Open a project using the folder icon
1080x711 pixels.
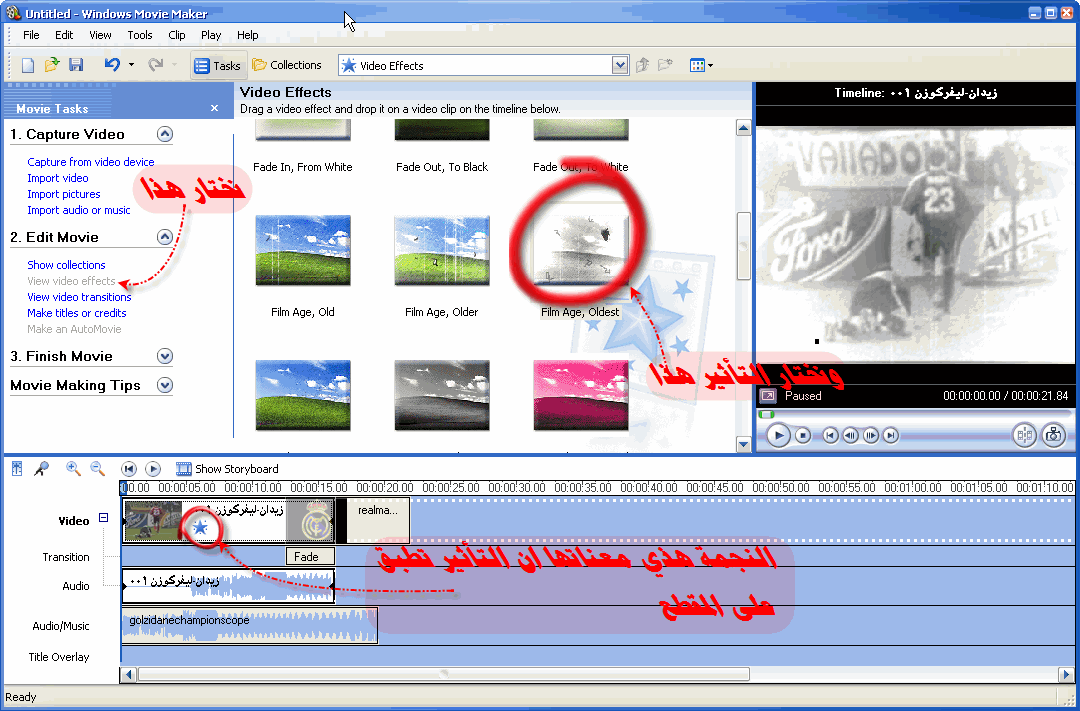click(52, 65)
